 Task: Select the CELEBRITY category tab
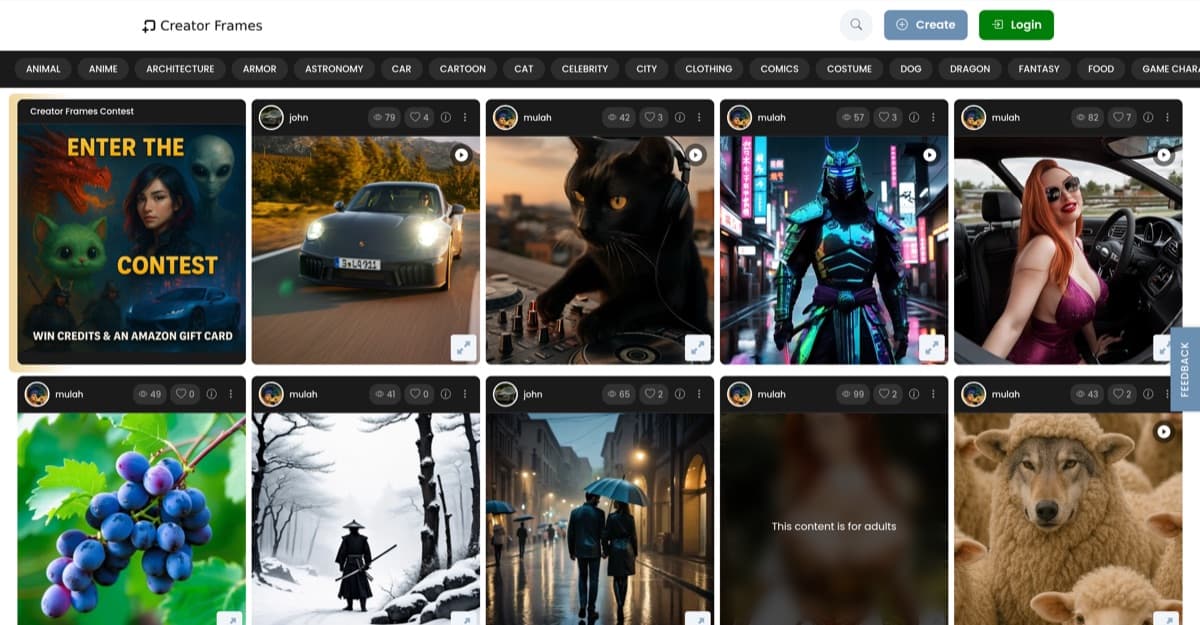(x=584, y=68)
